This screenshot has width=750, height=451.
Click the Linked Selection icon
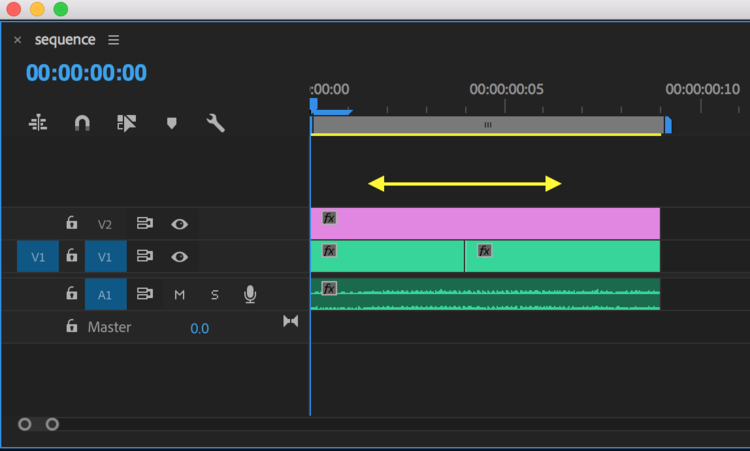(x=126, y=123)
